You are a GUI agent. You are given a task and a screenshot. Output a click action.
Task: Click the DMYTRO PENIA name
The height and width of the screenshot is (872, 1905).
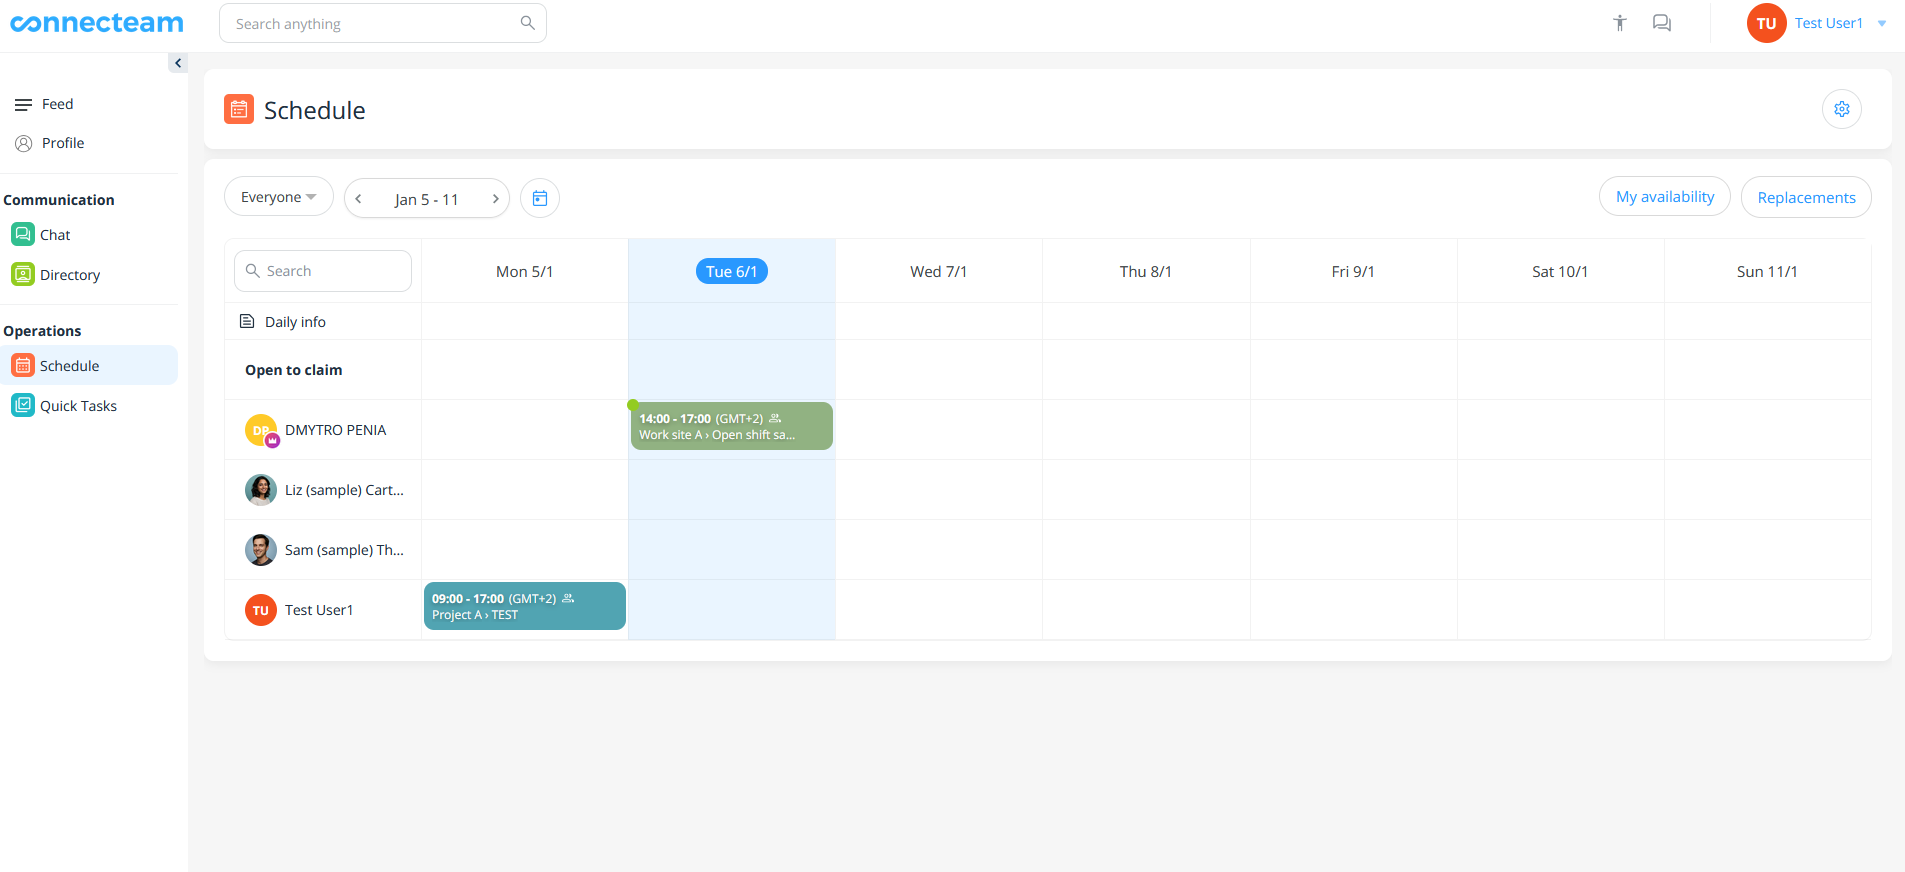(x=335, y=430)
